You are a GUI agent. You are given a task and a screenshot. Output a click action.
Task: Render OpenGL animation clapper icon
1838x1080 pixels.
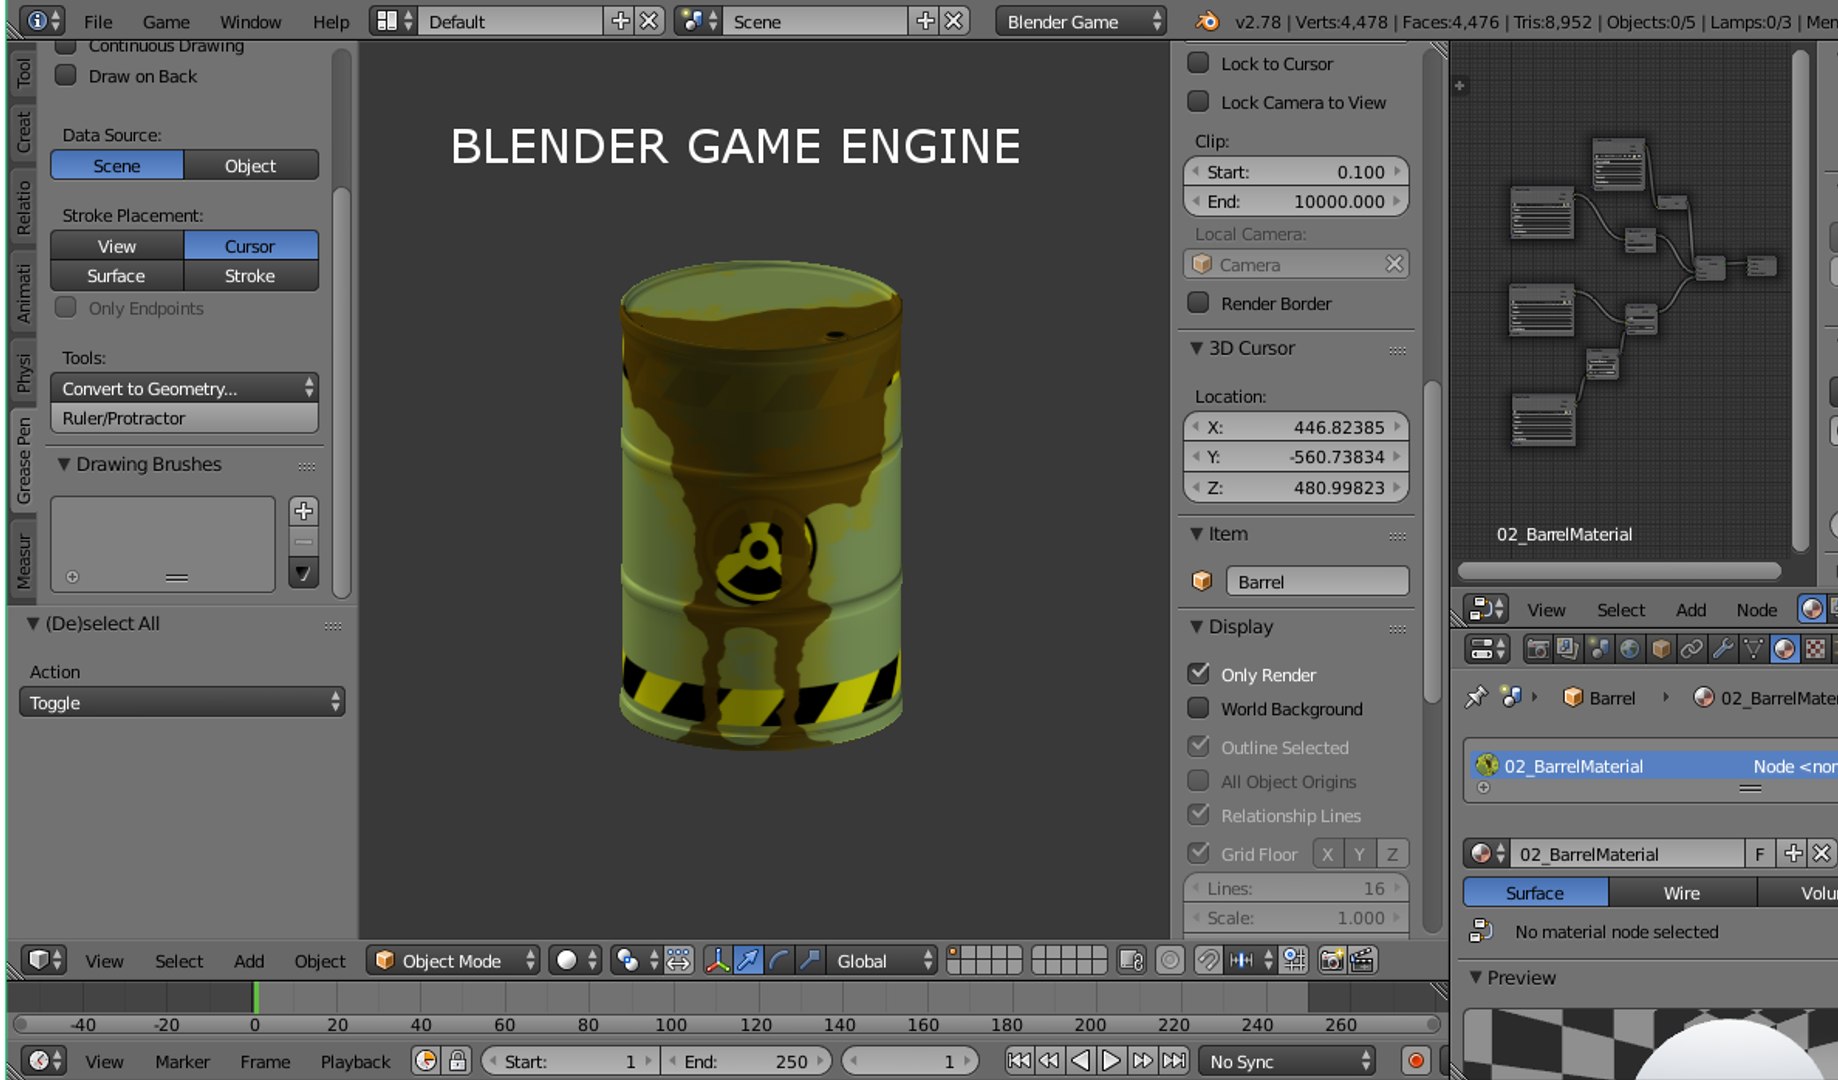coord(1362,961)
